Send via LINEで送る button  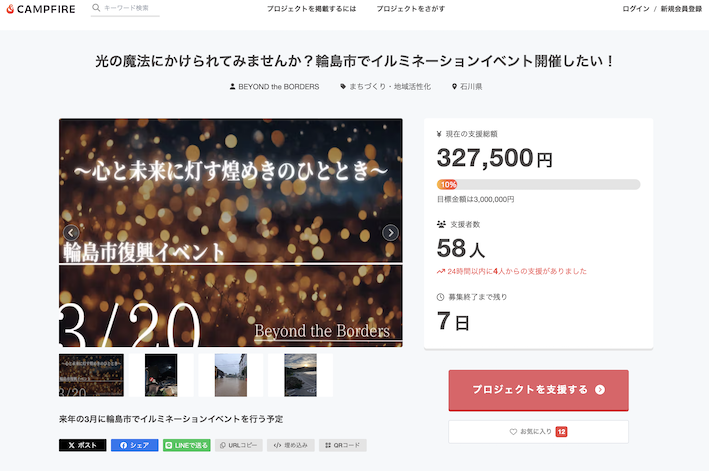[187, 445]
